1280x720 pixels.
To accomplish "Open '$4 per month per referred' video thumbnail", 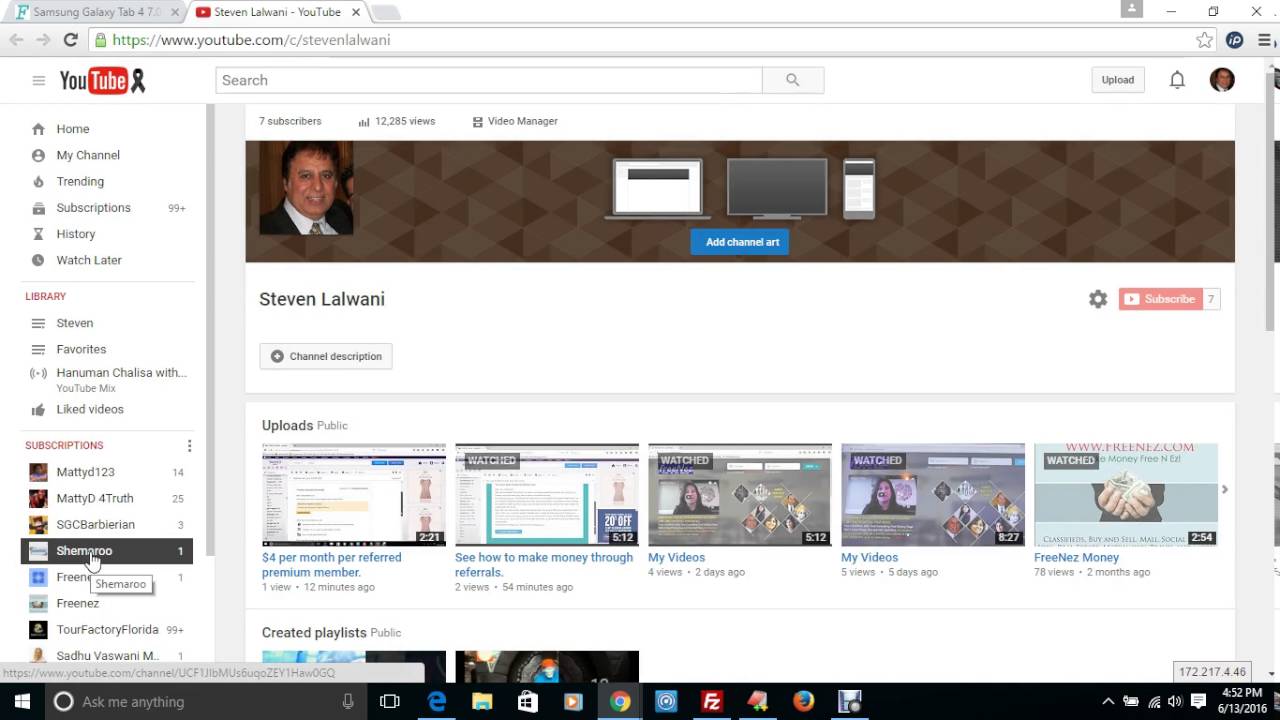I will 354,495.
